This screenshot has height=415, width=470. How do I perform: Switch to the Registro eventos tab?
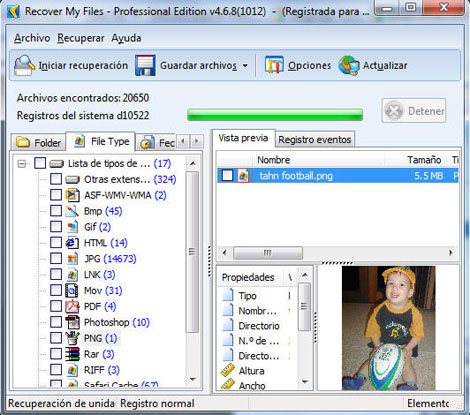[315, 139]
